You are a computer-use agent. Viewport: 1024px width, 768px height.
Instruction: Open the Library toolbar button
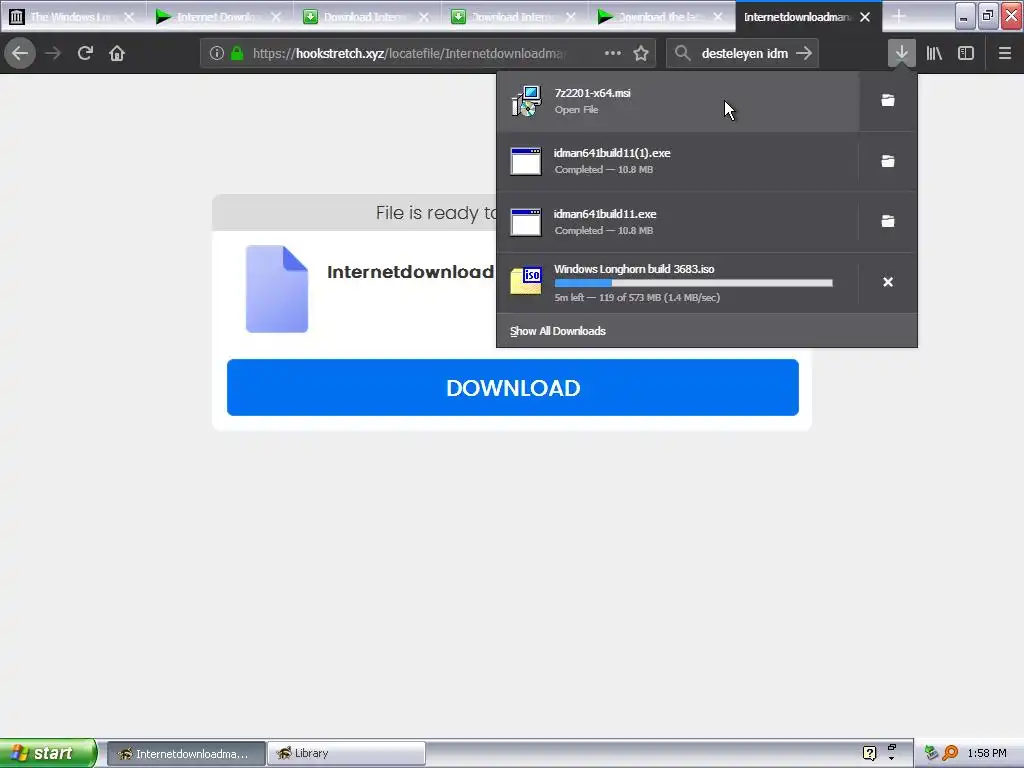coord(934,53)
